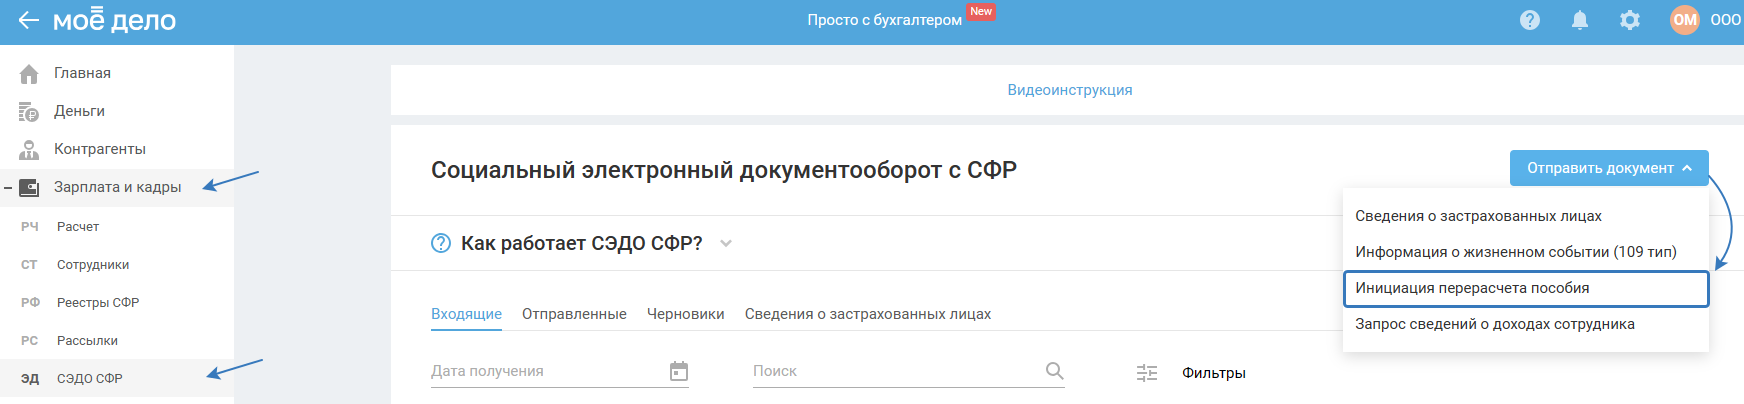The image size is (1744, 404).
Task: Open the Контрагенты section
Action: coord(100,149)
